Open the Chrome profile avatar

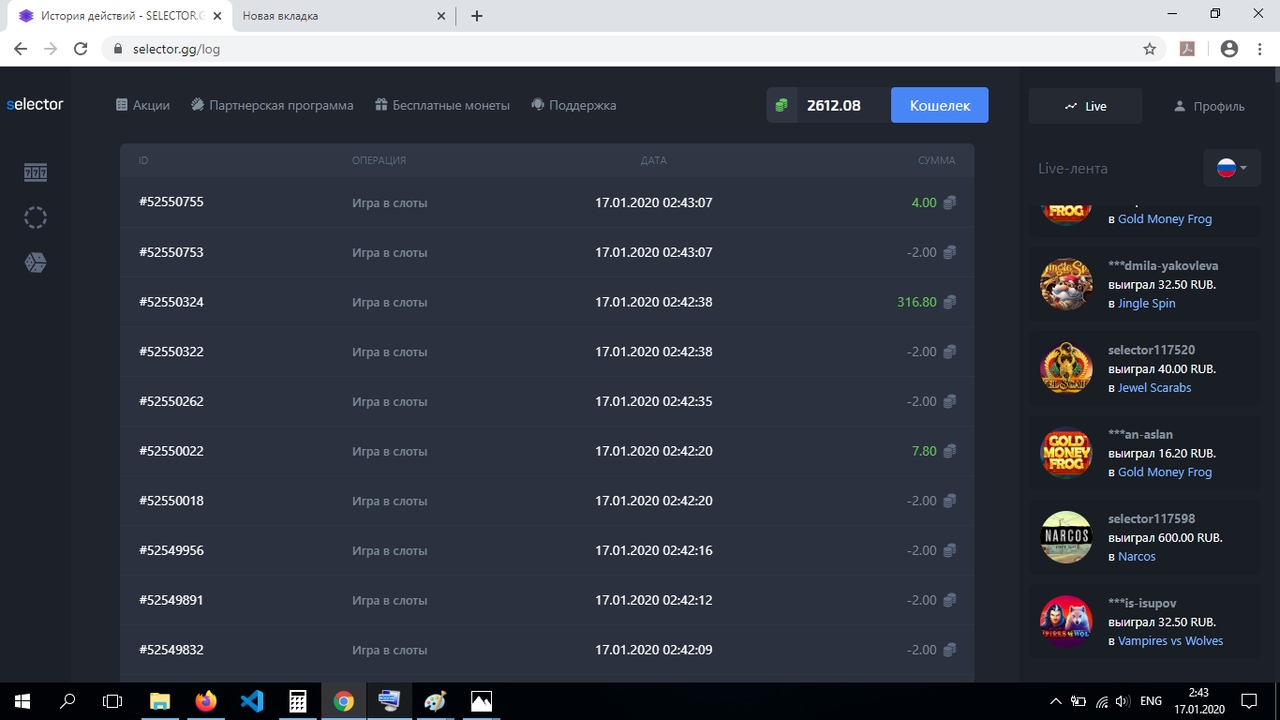click(x=1230, y=48)
